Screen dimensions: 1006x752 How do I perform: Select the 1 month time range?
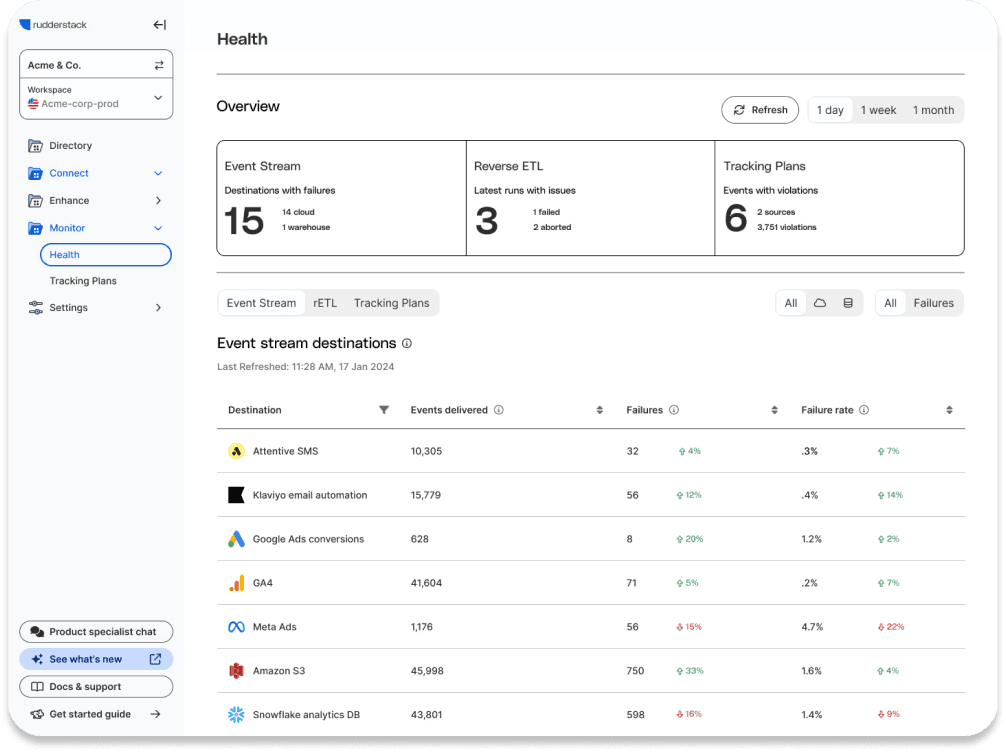(934, 110)
